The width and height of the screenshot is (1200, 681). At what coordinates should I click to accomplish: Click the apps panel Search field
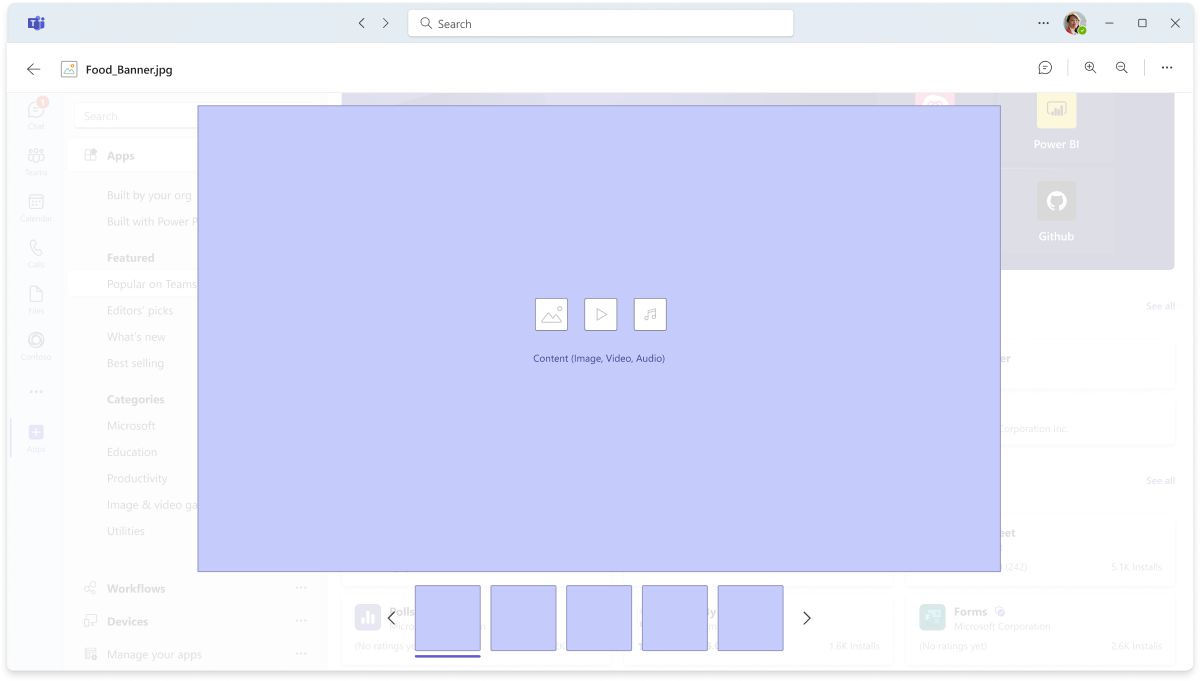pyautogui.click(x=136, y=116)
